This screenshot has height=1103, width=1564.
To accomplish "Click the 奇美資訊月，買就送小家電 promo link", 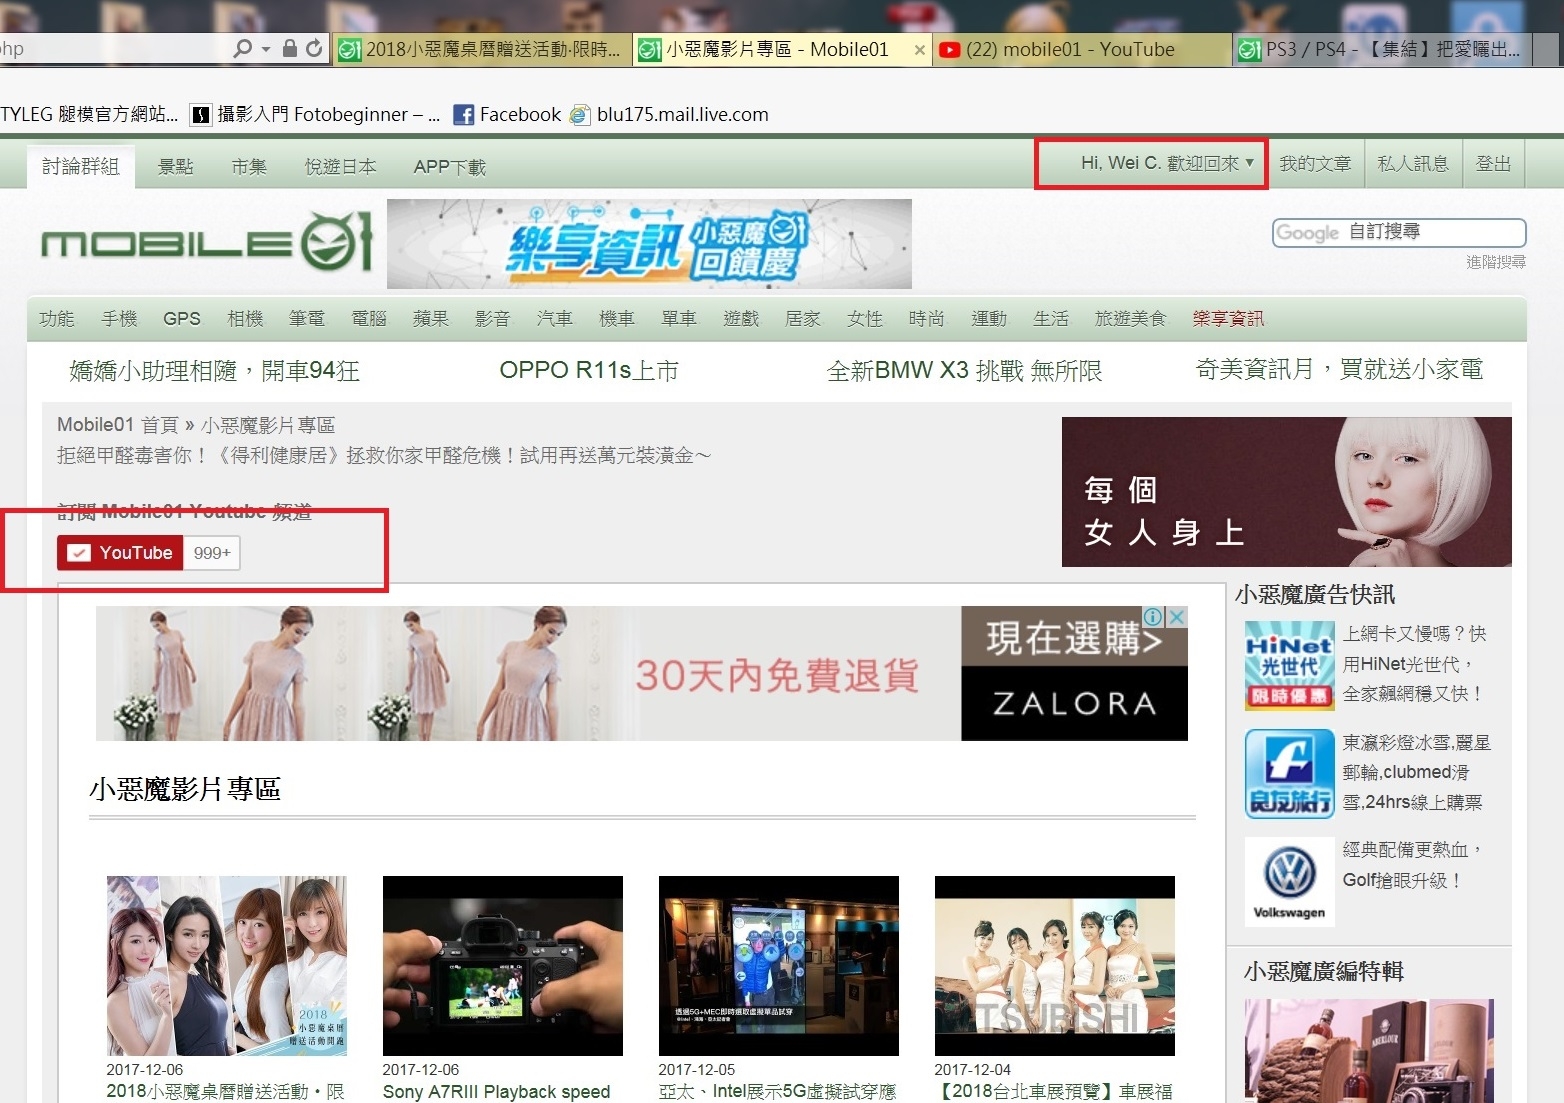I will pos(1339,370).
